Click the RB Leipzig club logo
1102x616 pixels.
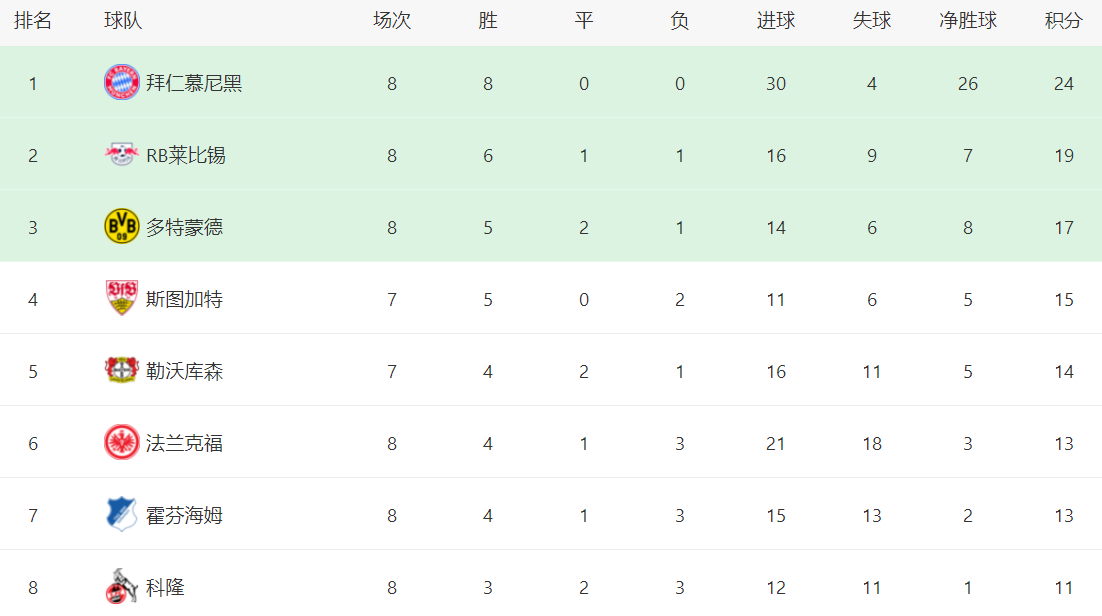(x=122, y=155)
